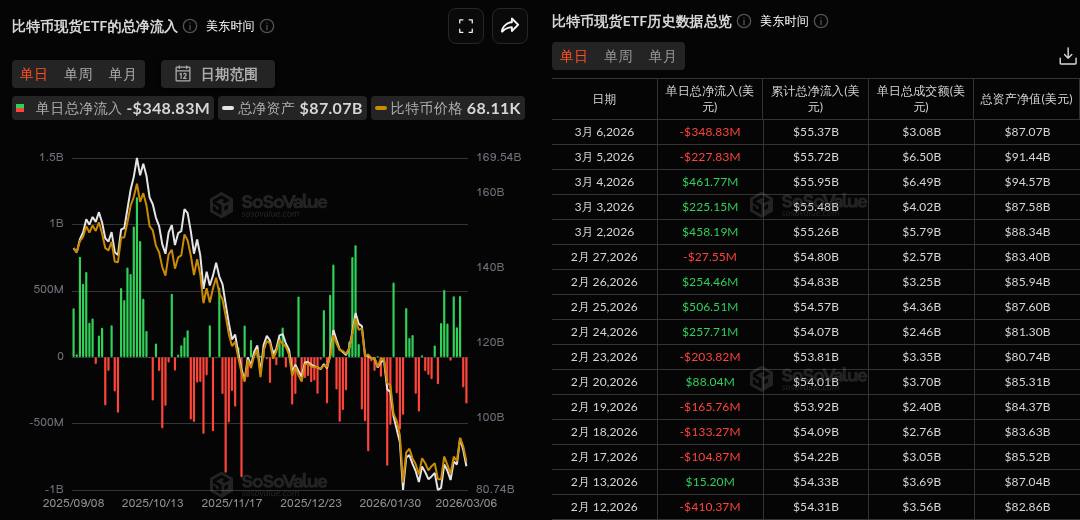1080x520 pixels.
Task: Click the info icon next to 美东时间 above the table
Action: click(x=820, y=21)
